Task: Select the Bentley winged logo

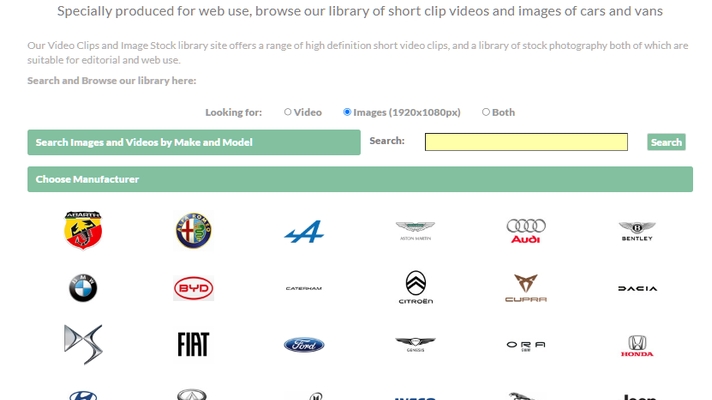Action: click(x=637, y=232)
